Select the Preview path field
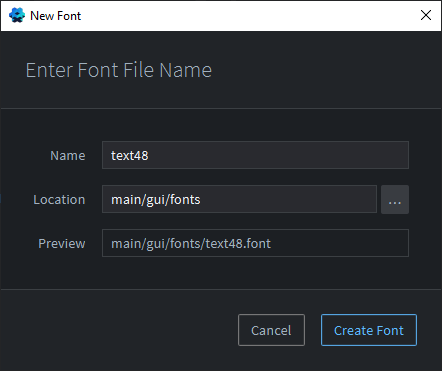This screenshot has height=371, width=442. coord(255,243)
